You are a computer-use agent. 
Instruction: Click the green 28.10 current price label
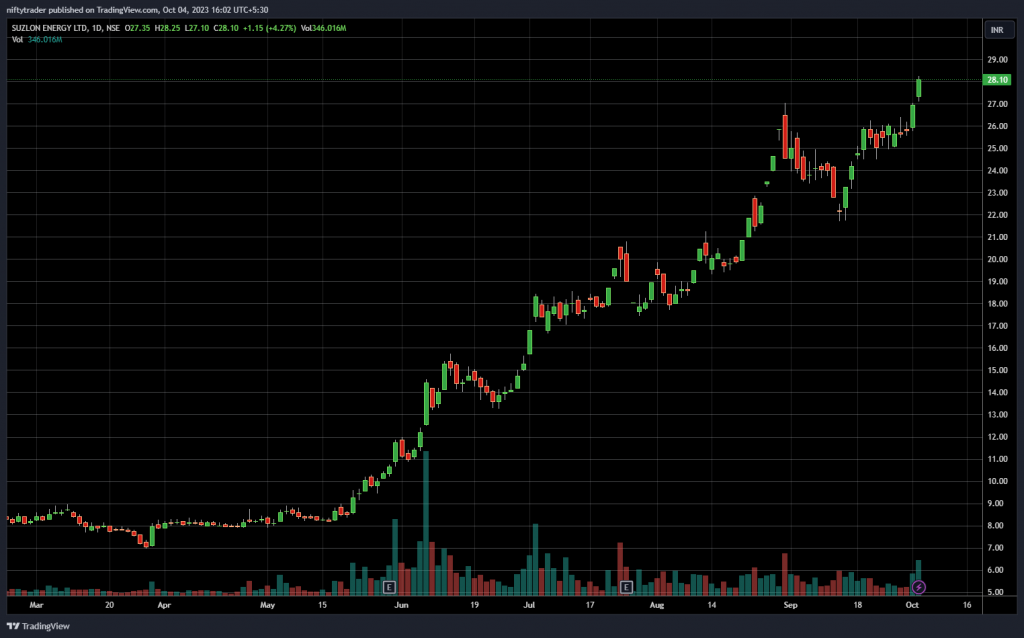(997, 80)
